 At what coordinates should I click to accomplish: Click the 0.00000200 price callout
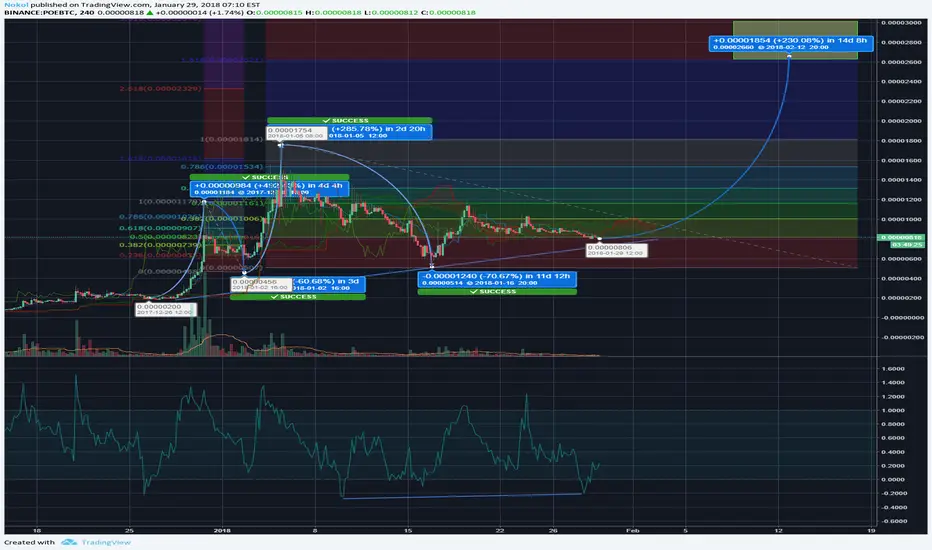click(x=165, y=310)
